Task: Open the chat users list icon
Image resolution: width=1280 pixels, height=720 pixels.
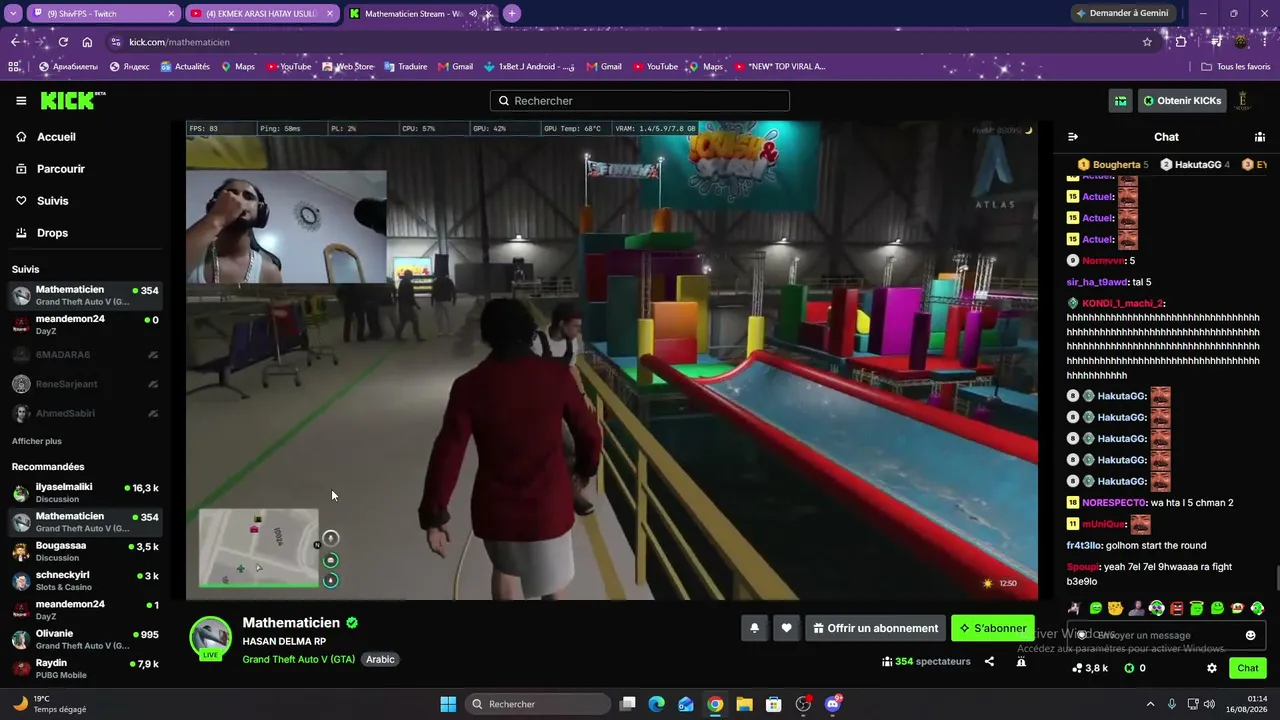Action: pos(1260,137)
